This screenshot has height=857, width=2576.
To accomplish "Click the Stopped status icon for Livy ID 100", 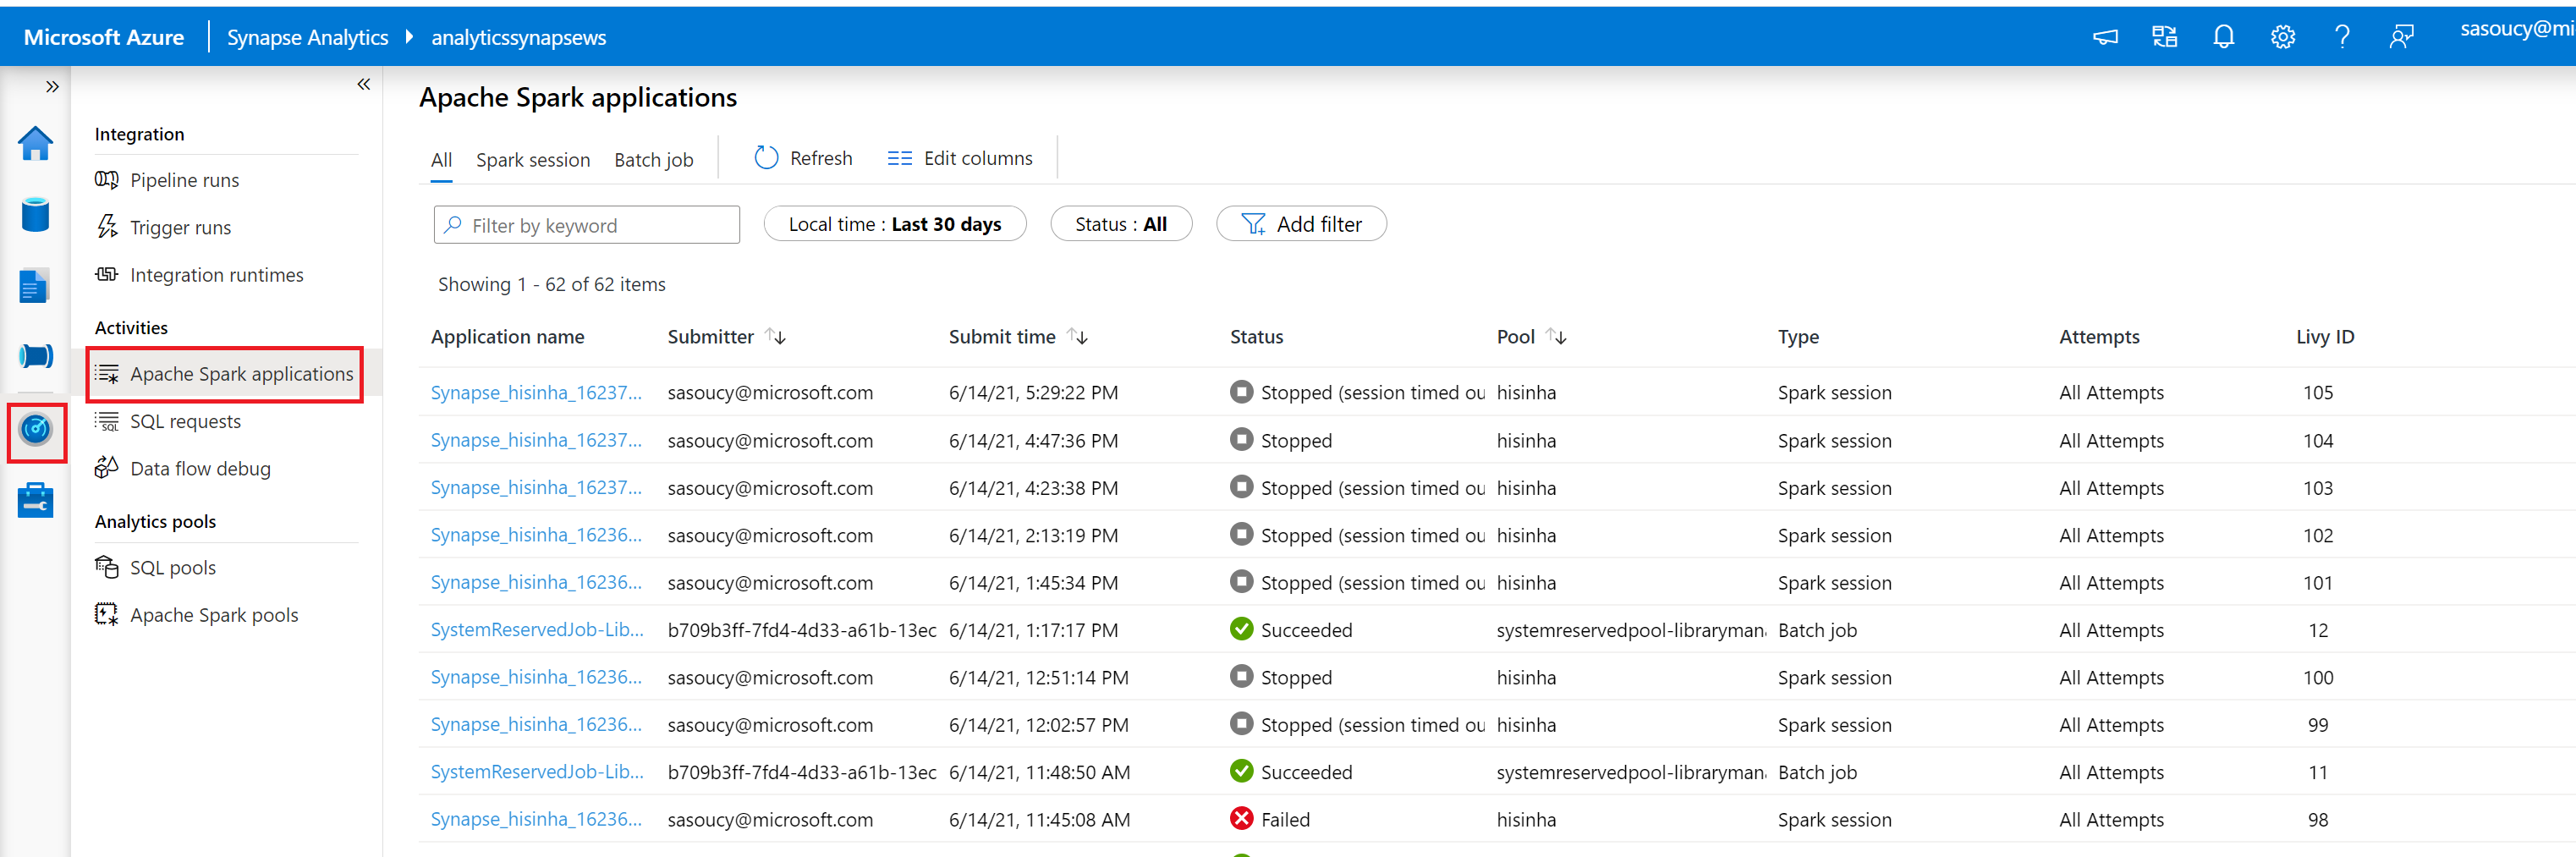I will point(1241,676).
